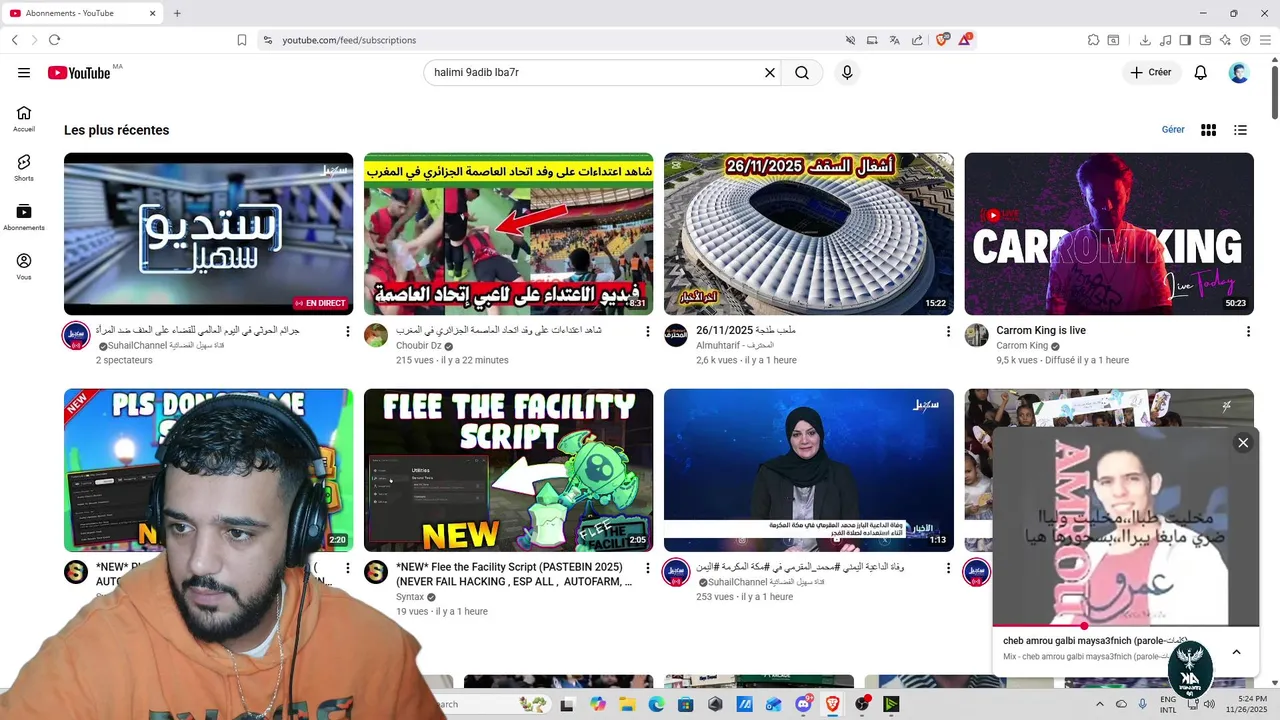The image size is (1280, 720).
Task: Open the Choubir Dz channel avatar
Action: pos(376,335)
